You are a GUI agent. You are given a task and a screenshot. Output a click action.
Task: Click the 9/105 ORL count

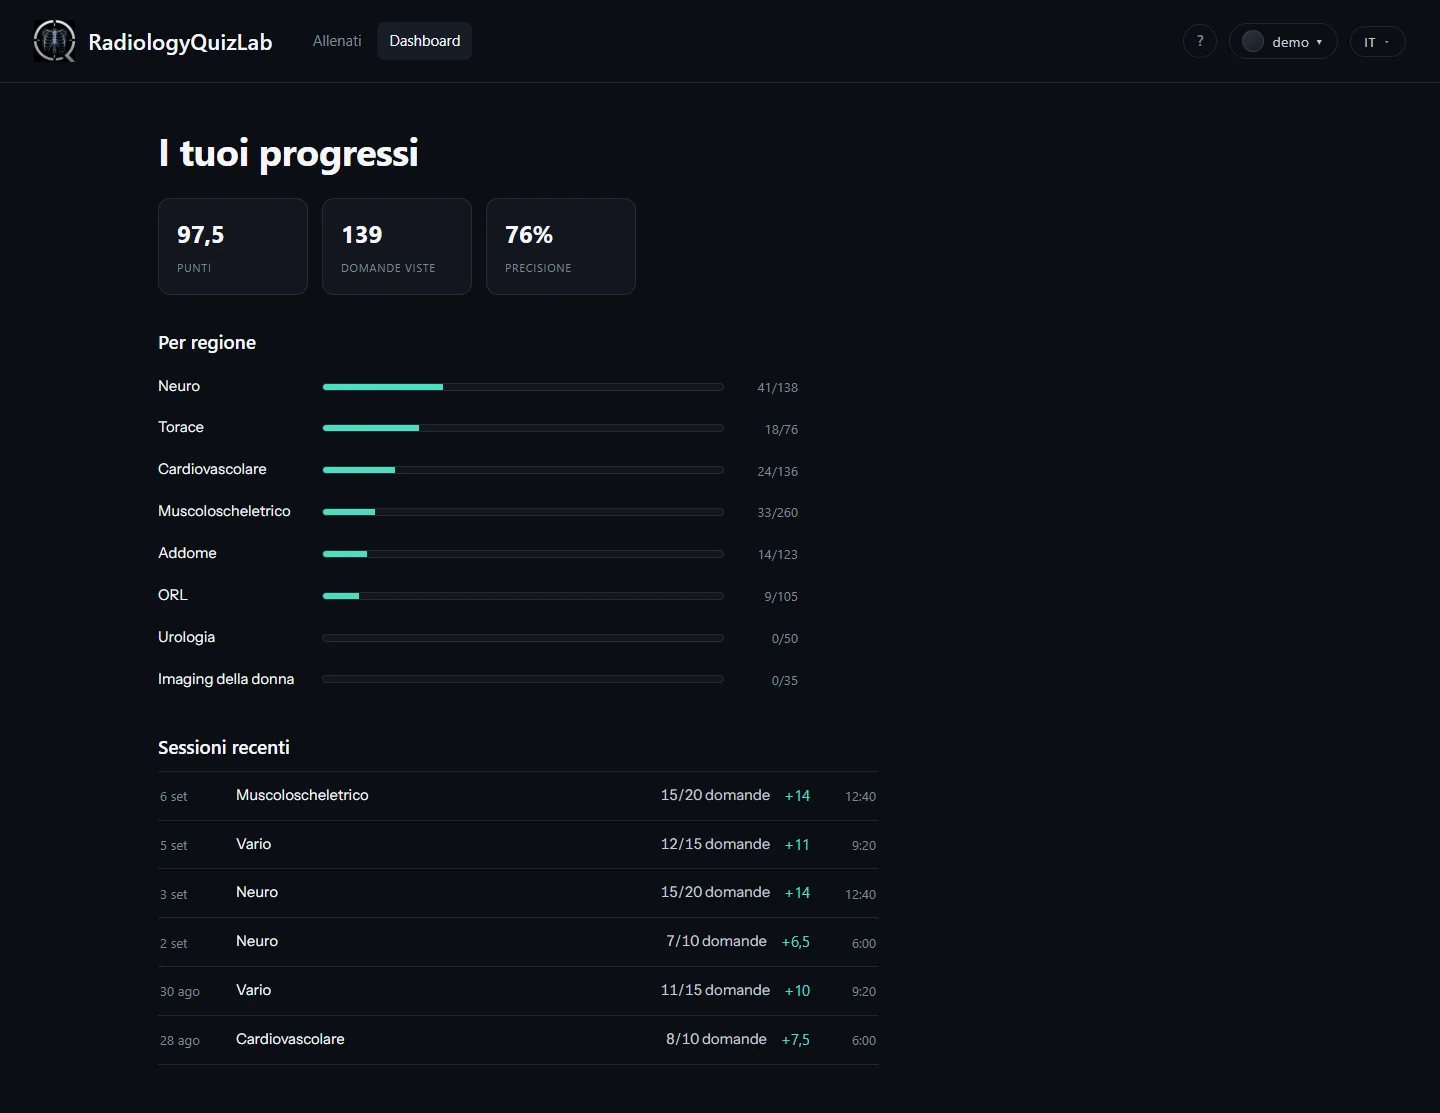point(781,597)
